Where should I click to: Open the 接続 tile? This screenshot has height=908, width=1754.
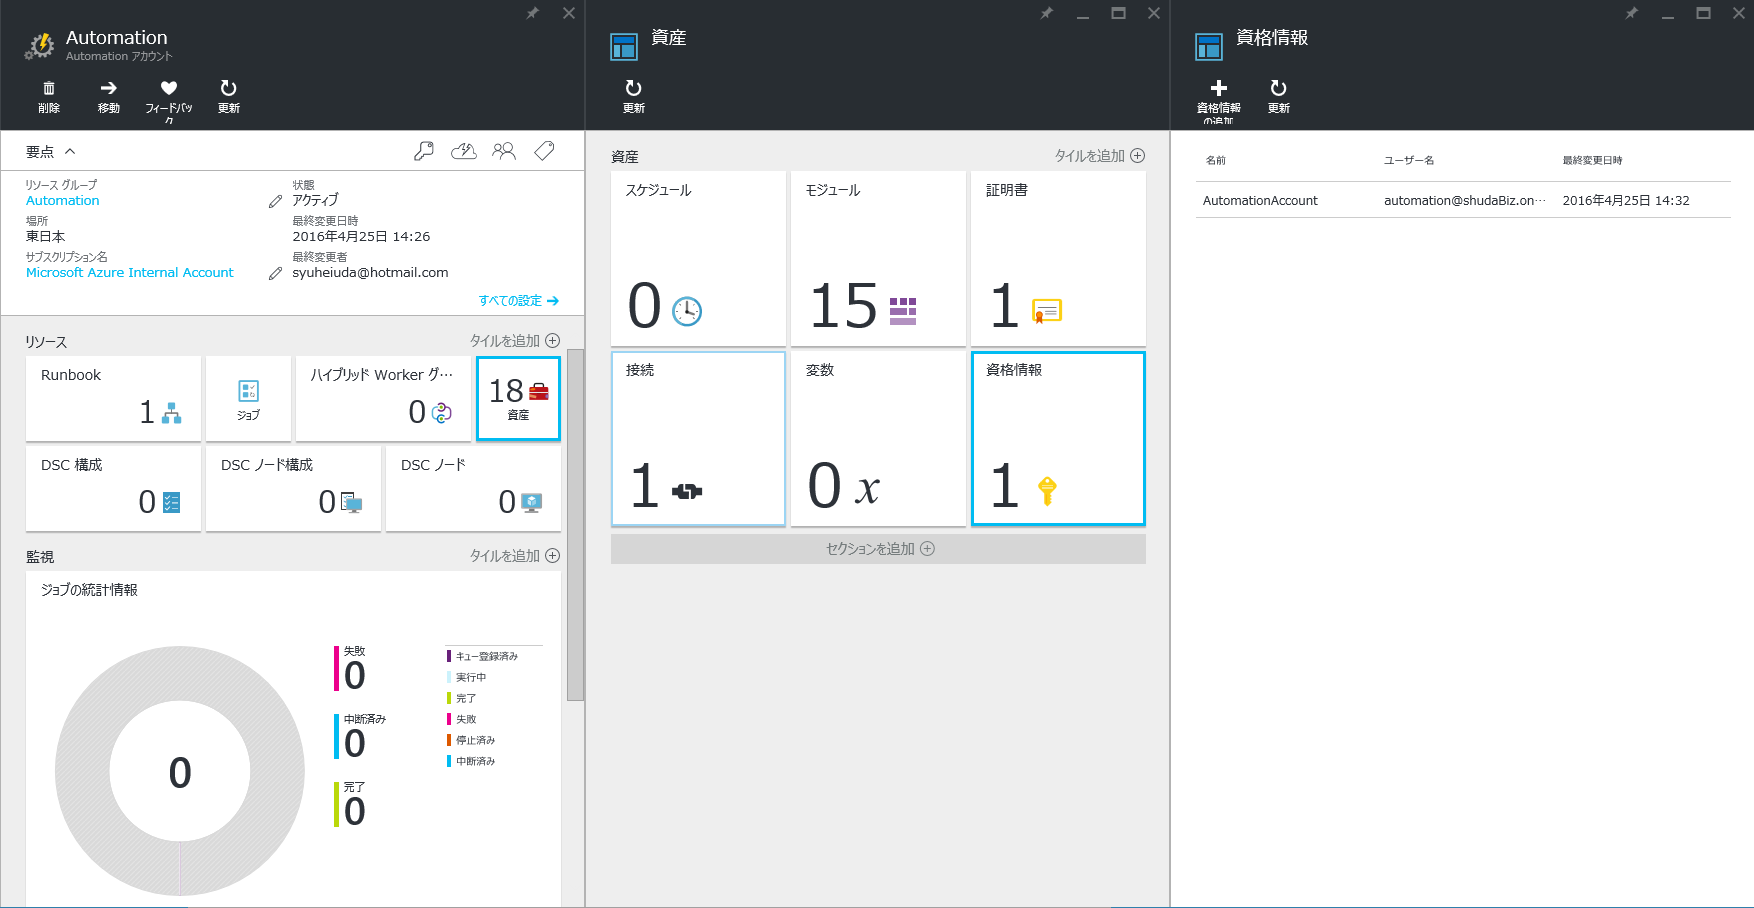click(x=698, y=438)
